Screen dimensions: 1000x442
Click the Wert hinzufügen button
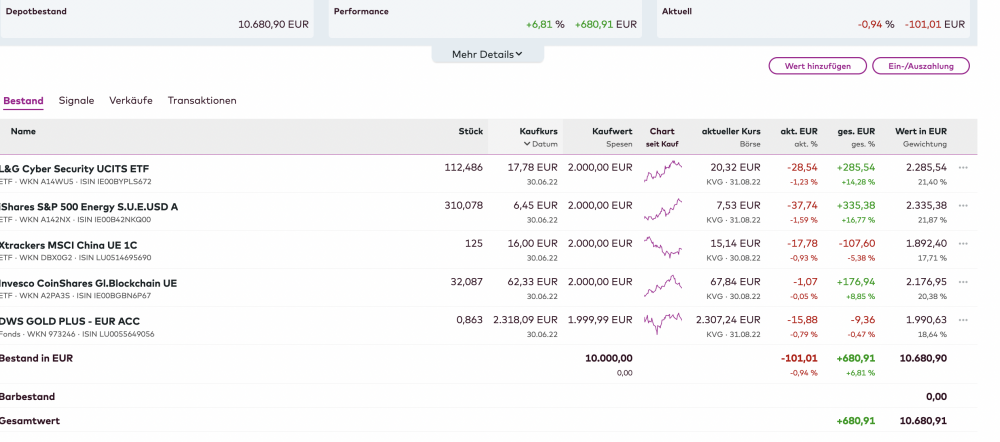click(817, 66)
